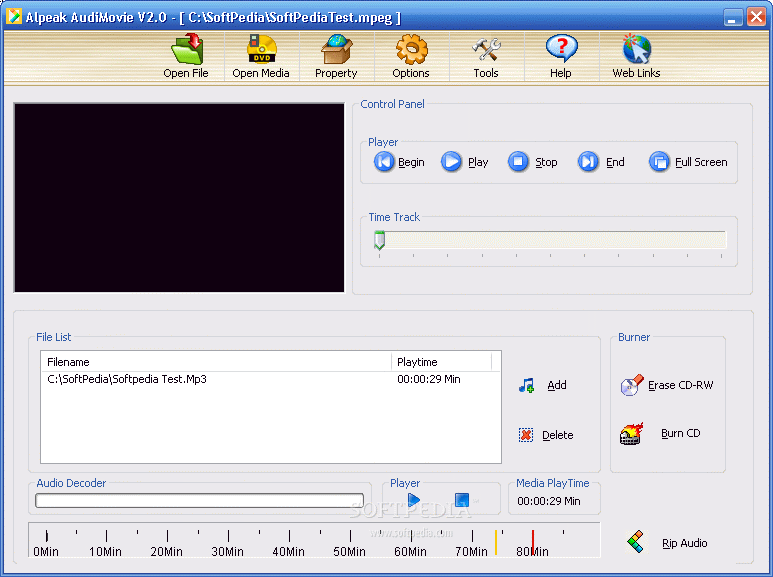The image size is (773, 577).
Task: Click the Rip Audio icon
Action: [x=635, y=541]
